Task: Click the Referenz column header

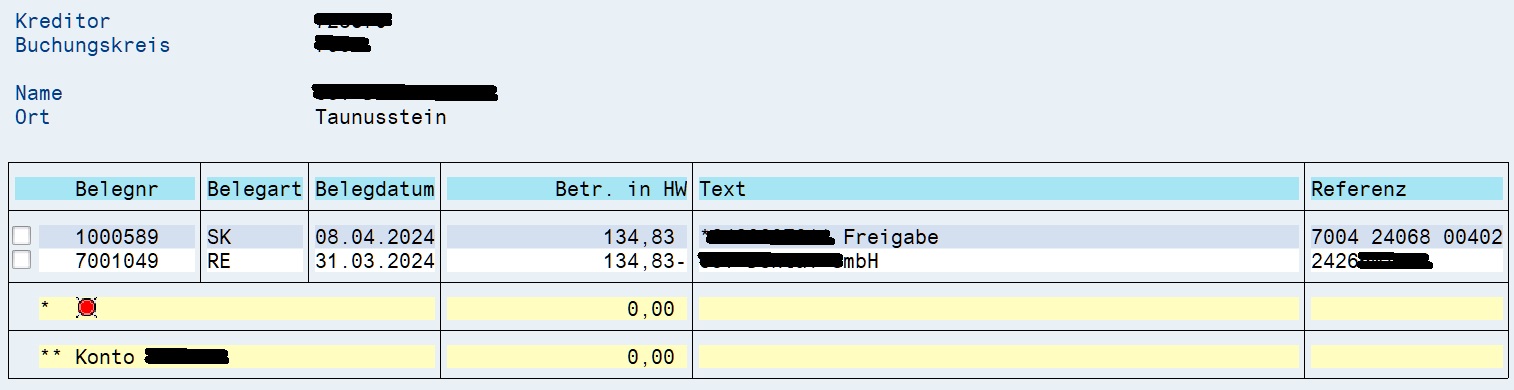Action: (1407, 189)
